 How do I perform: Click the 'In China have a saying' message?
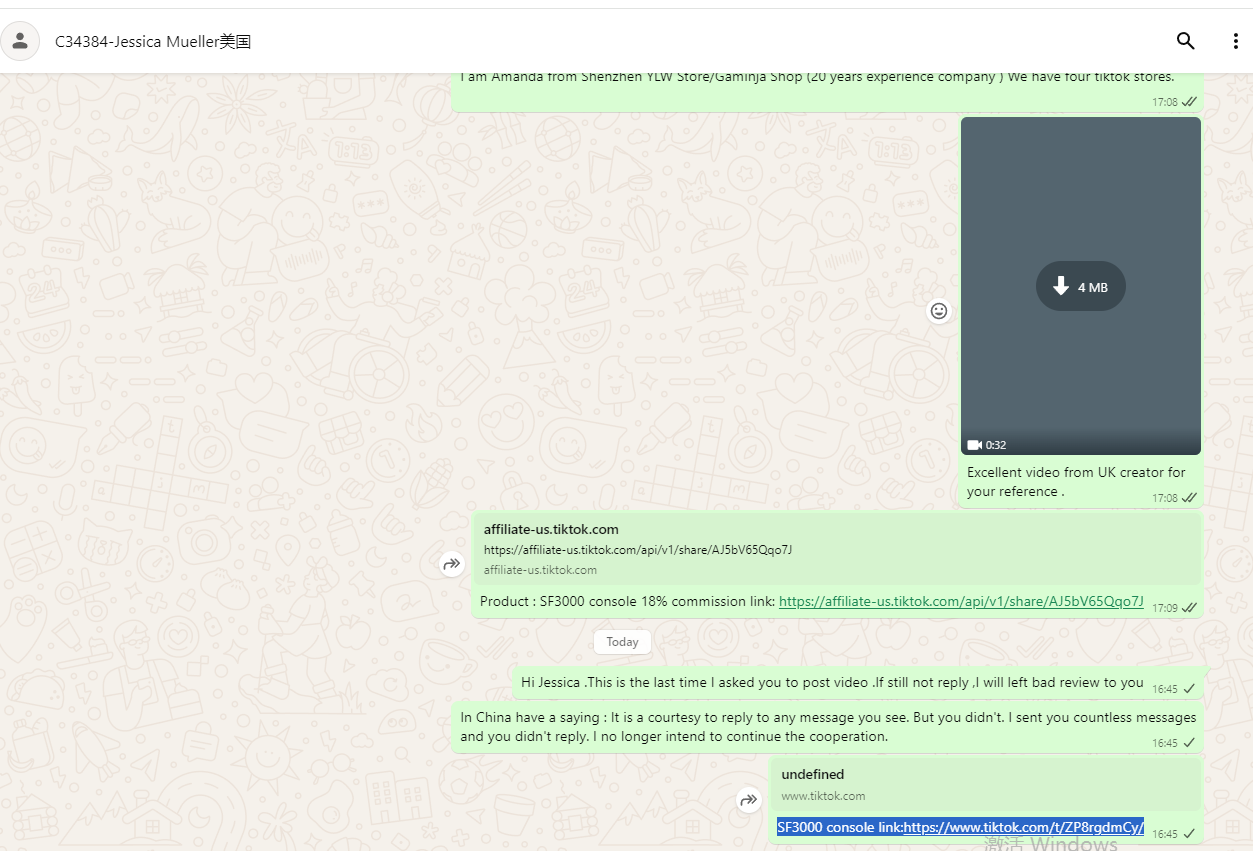tap(827, 727)
